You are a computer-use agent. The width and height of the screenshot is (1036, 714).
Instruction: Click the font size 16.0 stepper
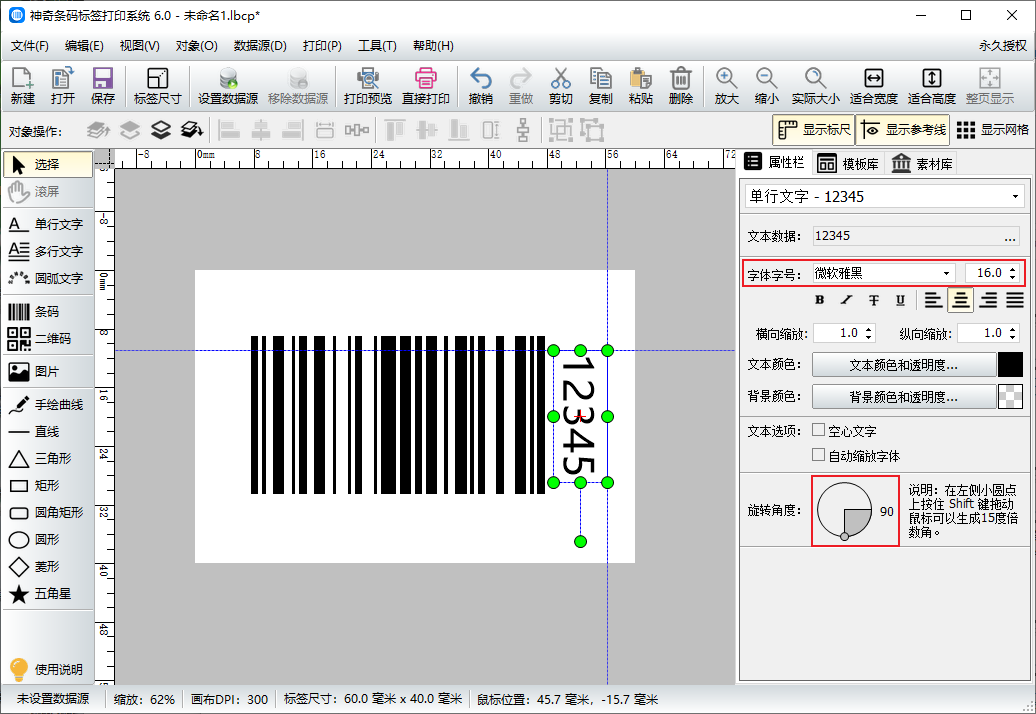1013,273
